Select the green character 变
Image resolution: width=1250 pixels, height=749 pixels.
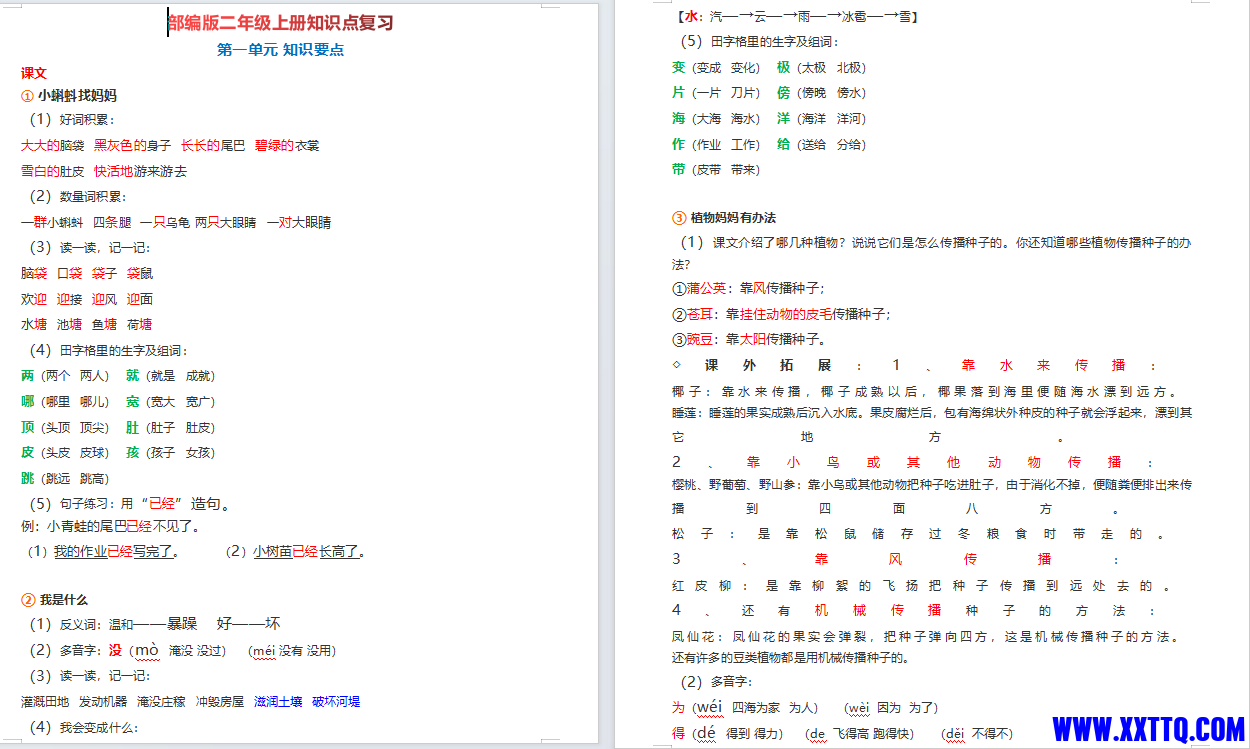pyautogui.click(x=679, y=68)
